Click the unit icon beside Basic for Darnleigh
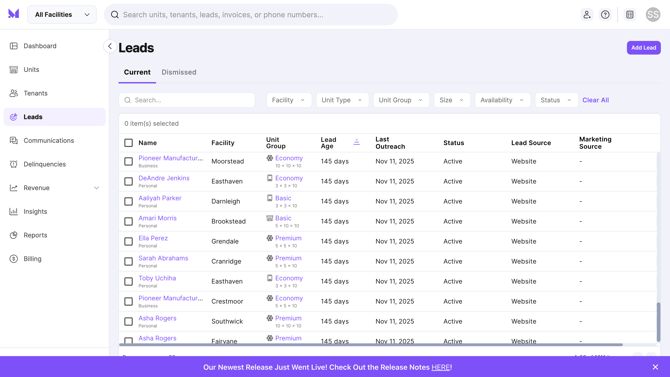The image size is (670, 377). (x=270, y=198)
